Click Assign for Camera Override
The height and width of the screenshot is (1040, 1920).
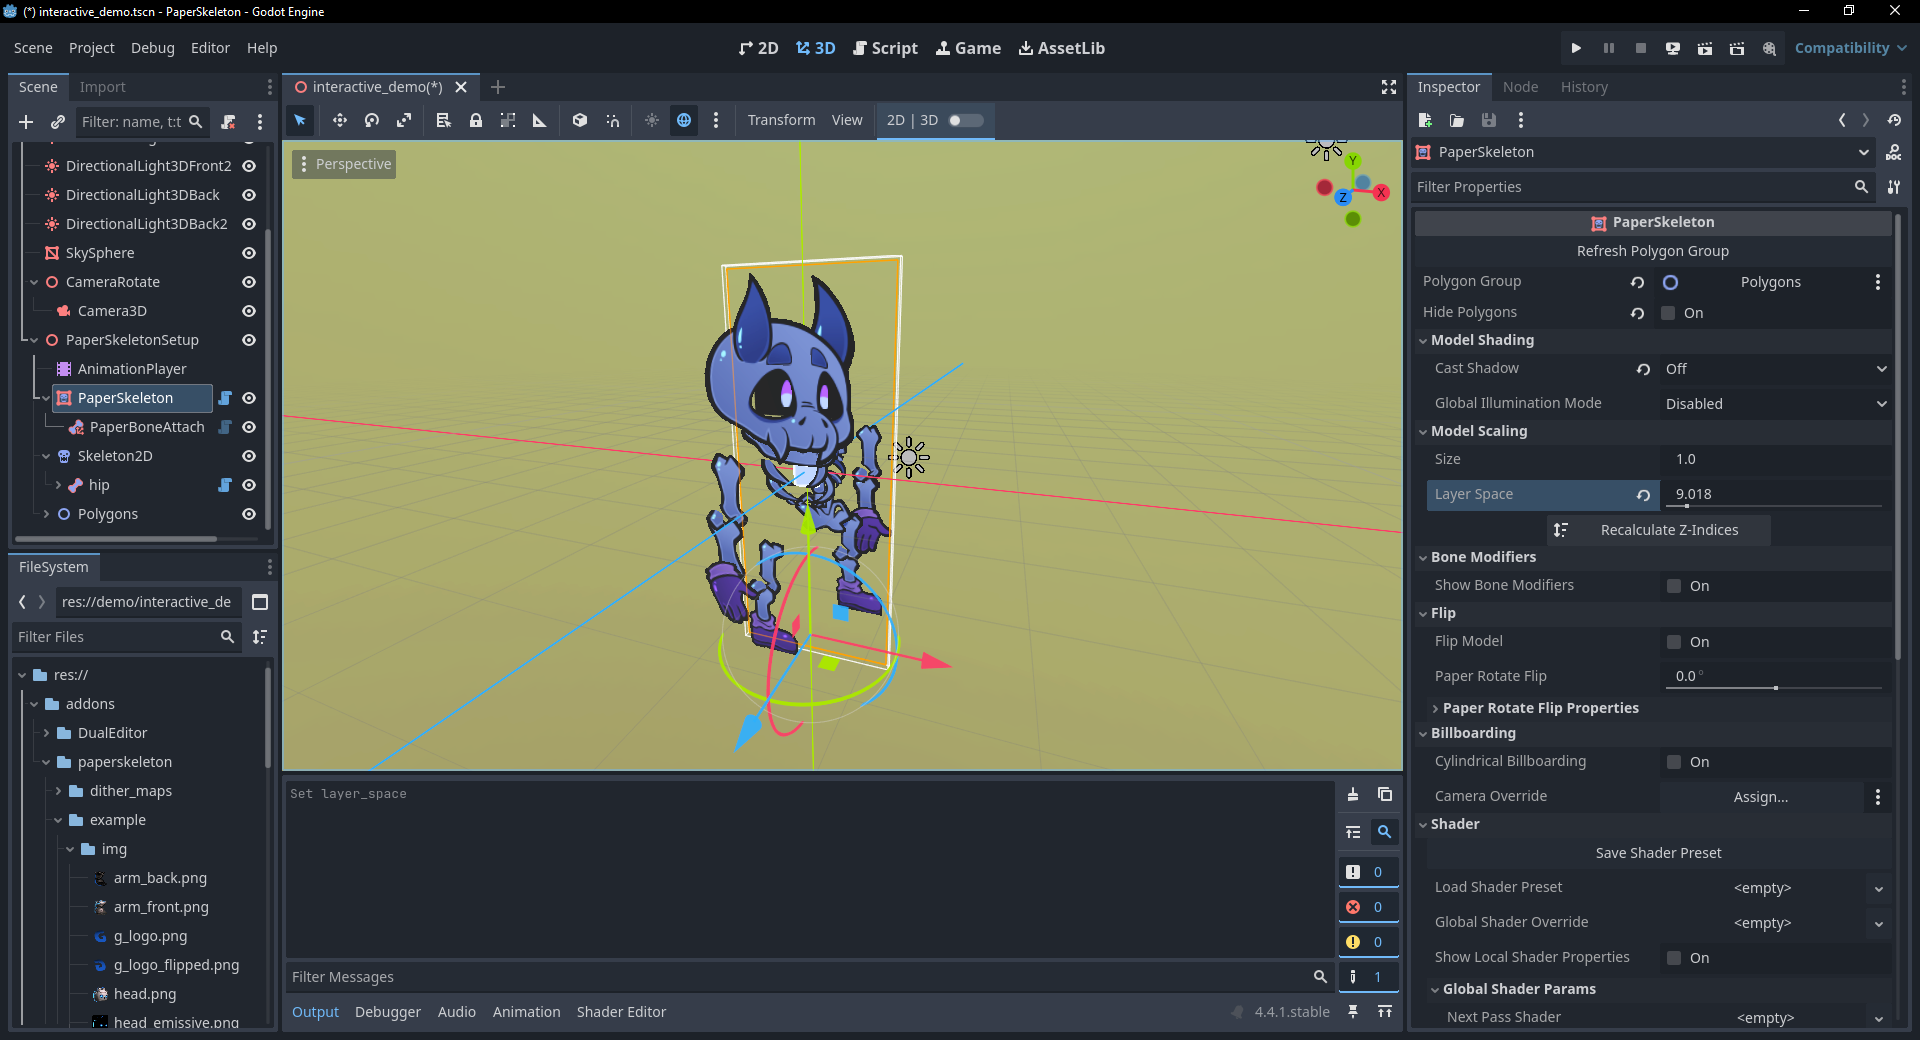click(x=1761, y=797)
